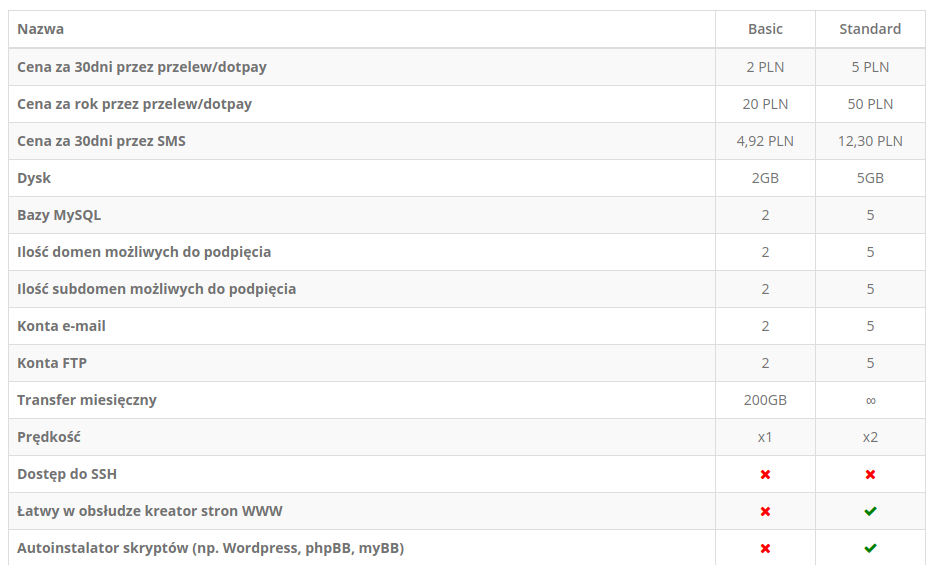Click the green check for Standard WWW kreator
The image size is (926, 565).
point(870,511)
